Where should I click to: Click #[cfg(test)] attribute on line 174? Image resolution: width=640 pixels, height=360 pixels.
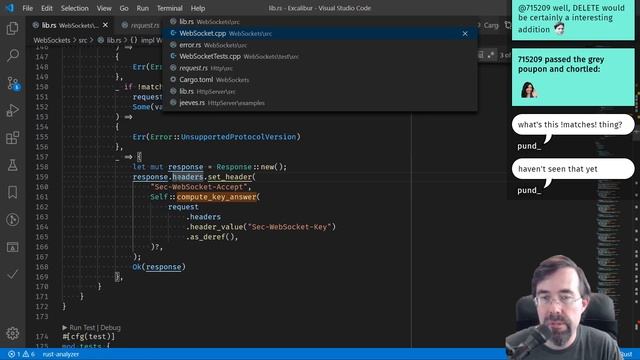pyautogui.click(x=89, y=337)
